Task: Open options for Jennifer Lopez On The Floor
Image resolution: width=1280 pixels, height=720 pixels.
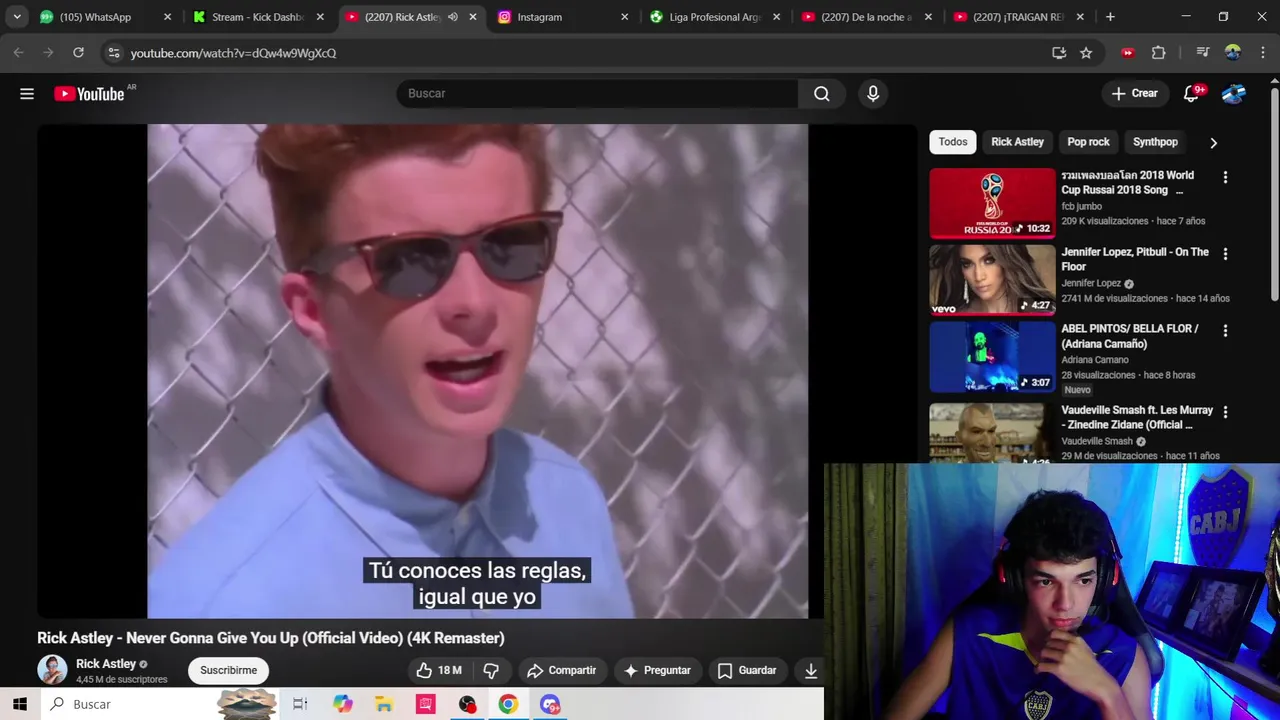Action: tap(1225, 254)
